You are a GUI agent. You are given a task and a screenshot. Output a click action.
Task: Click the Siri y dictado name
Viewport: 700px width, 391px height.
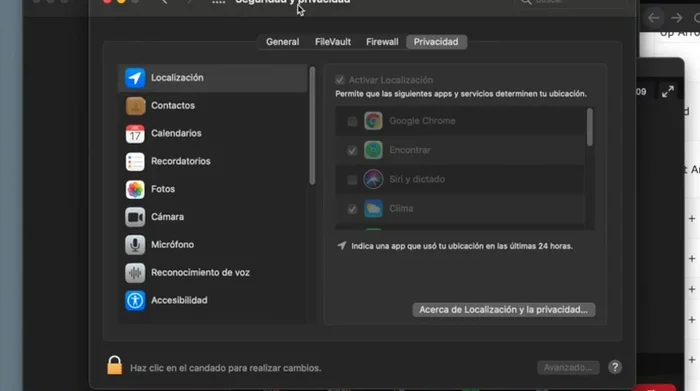coord(417,179)
